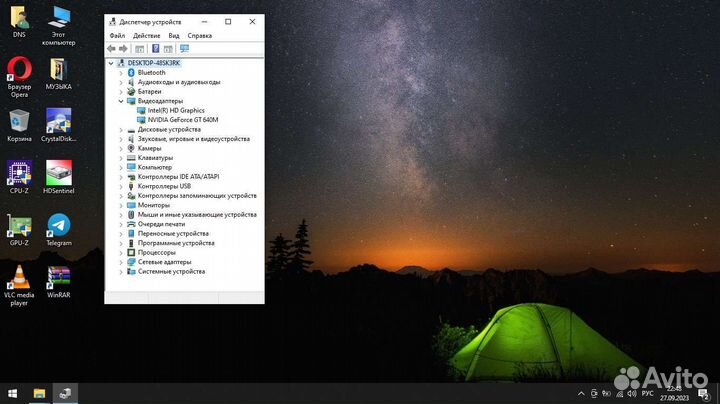The width and height of the screenshot is (720, 404).
Task: Launch VLC media player from desktop
Action: coord(19,279)
